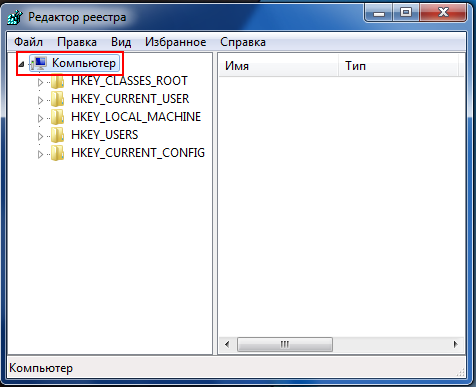Expand the HKEY_CLASSES_ROOT key
This screenshot has width=476, height=387.
tap(40, 82)
